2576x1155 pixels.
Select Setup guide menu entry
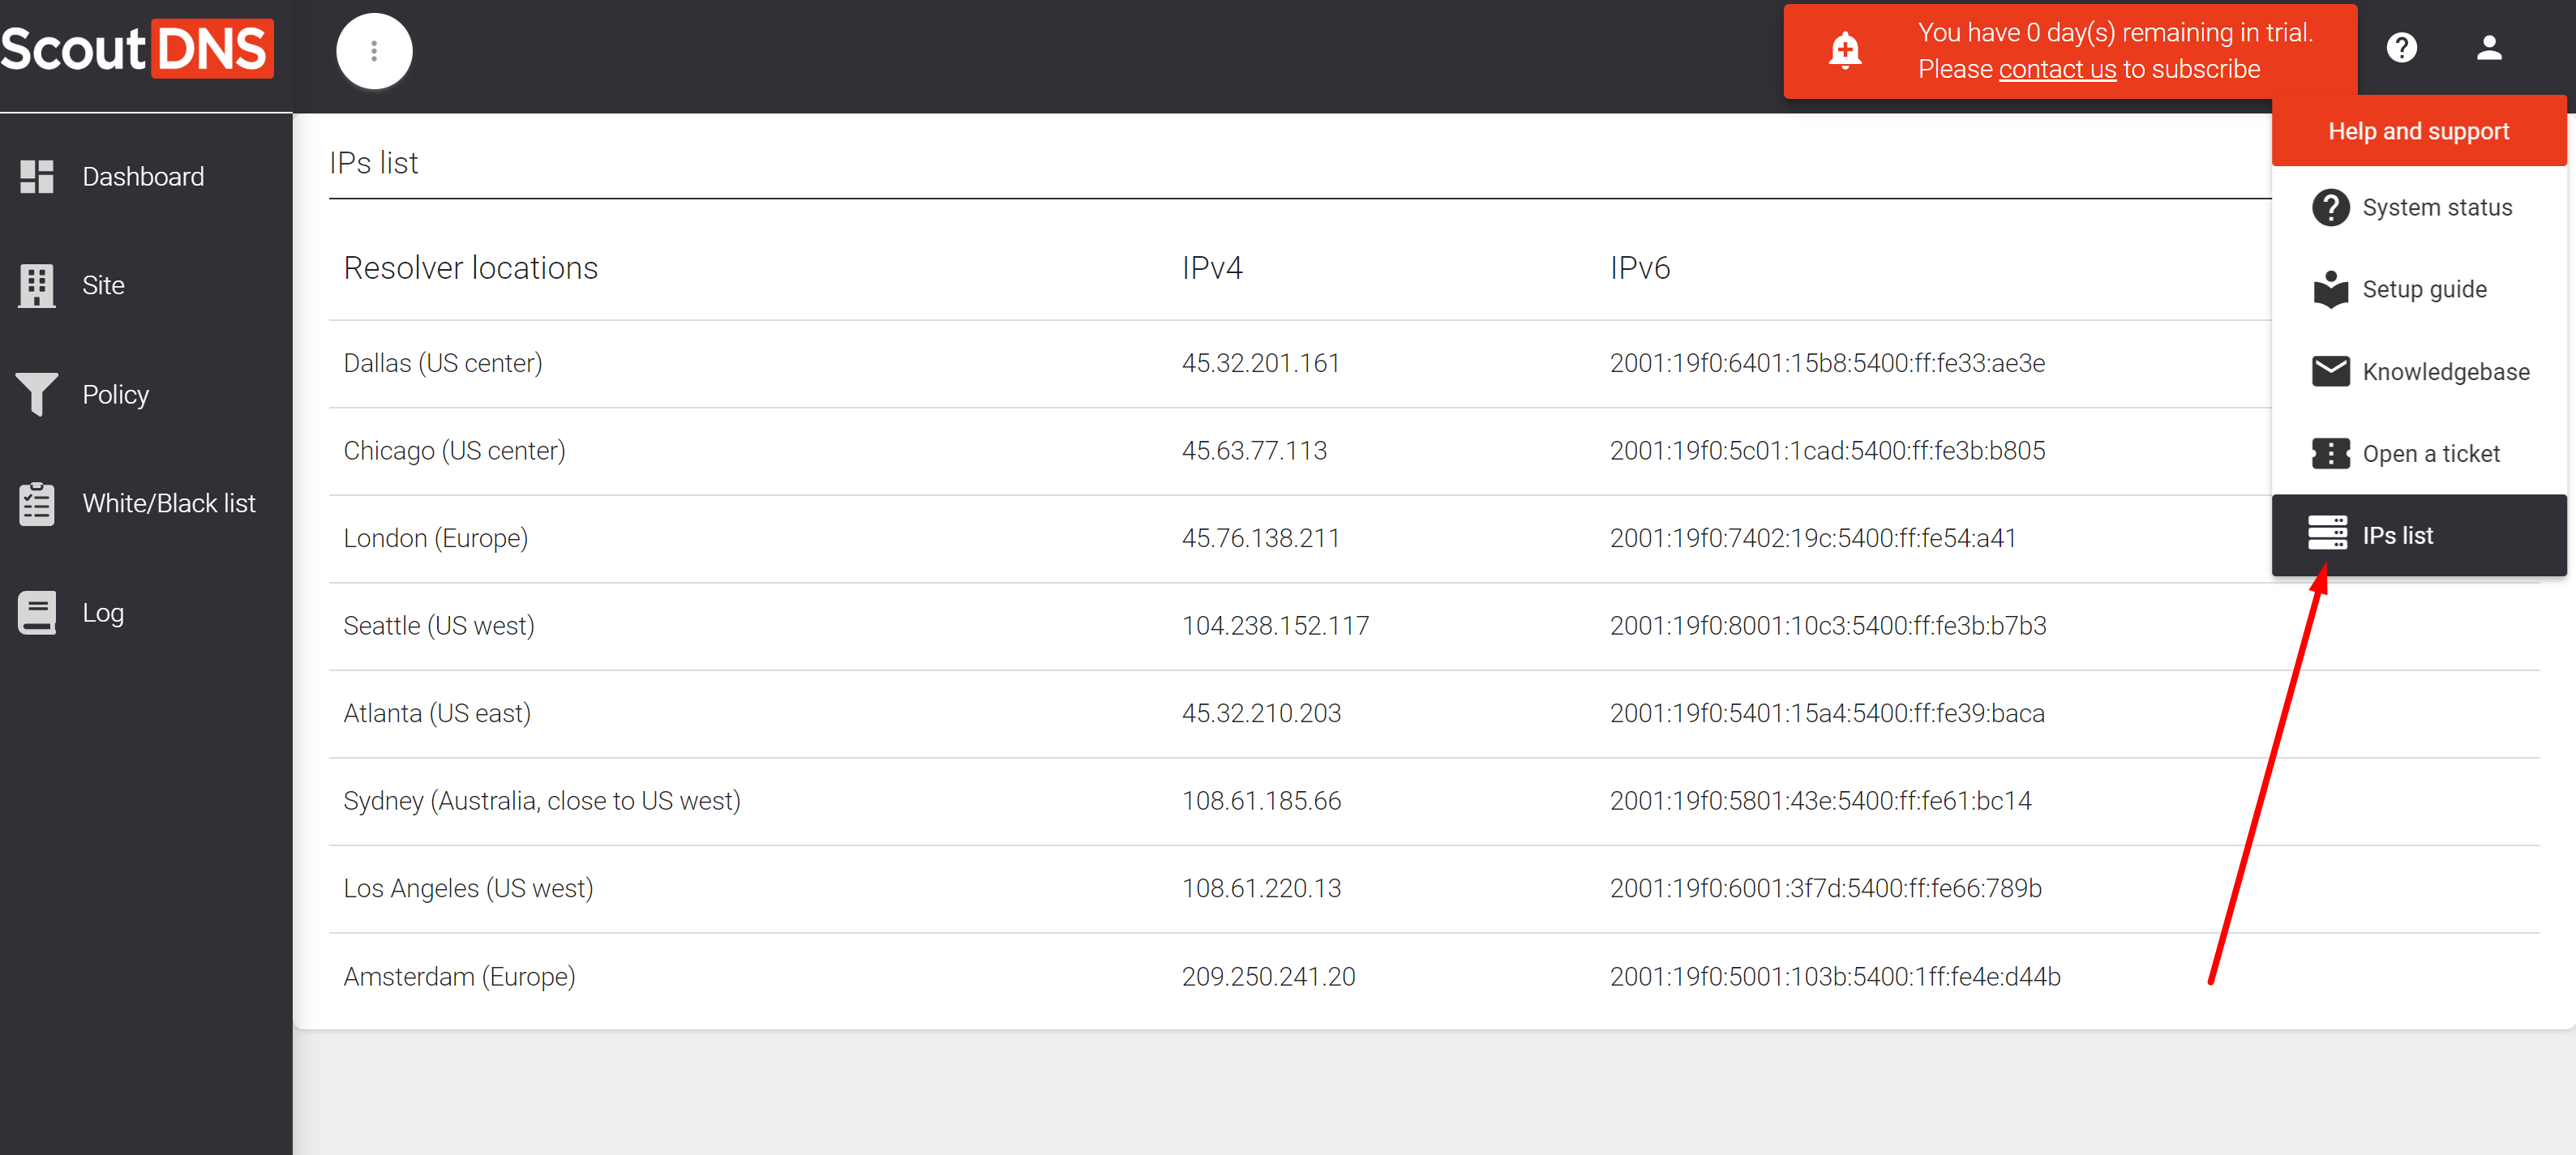[x=2423, y=290]
